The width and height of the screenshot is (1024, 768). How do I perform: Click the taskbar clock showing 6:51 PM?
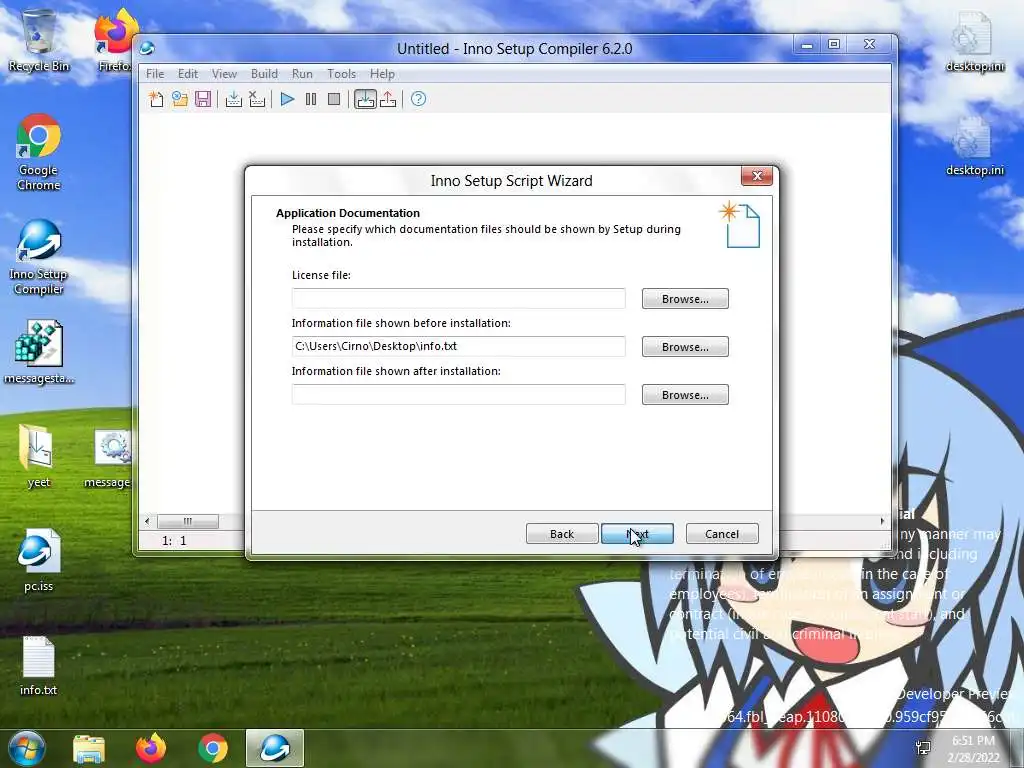(973, 749)
